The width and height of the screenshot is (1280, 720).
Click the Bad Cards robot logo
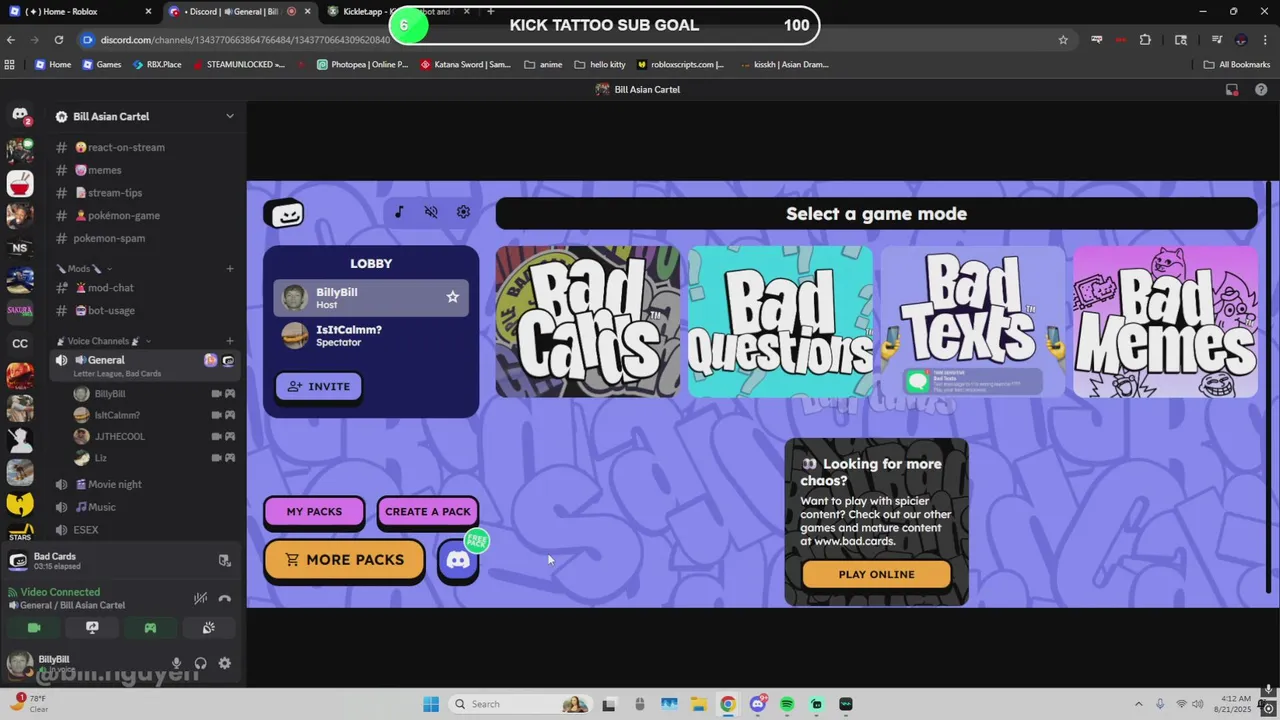tap(284, 213)
